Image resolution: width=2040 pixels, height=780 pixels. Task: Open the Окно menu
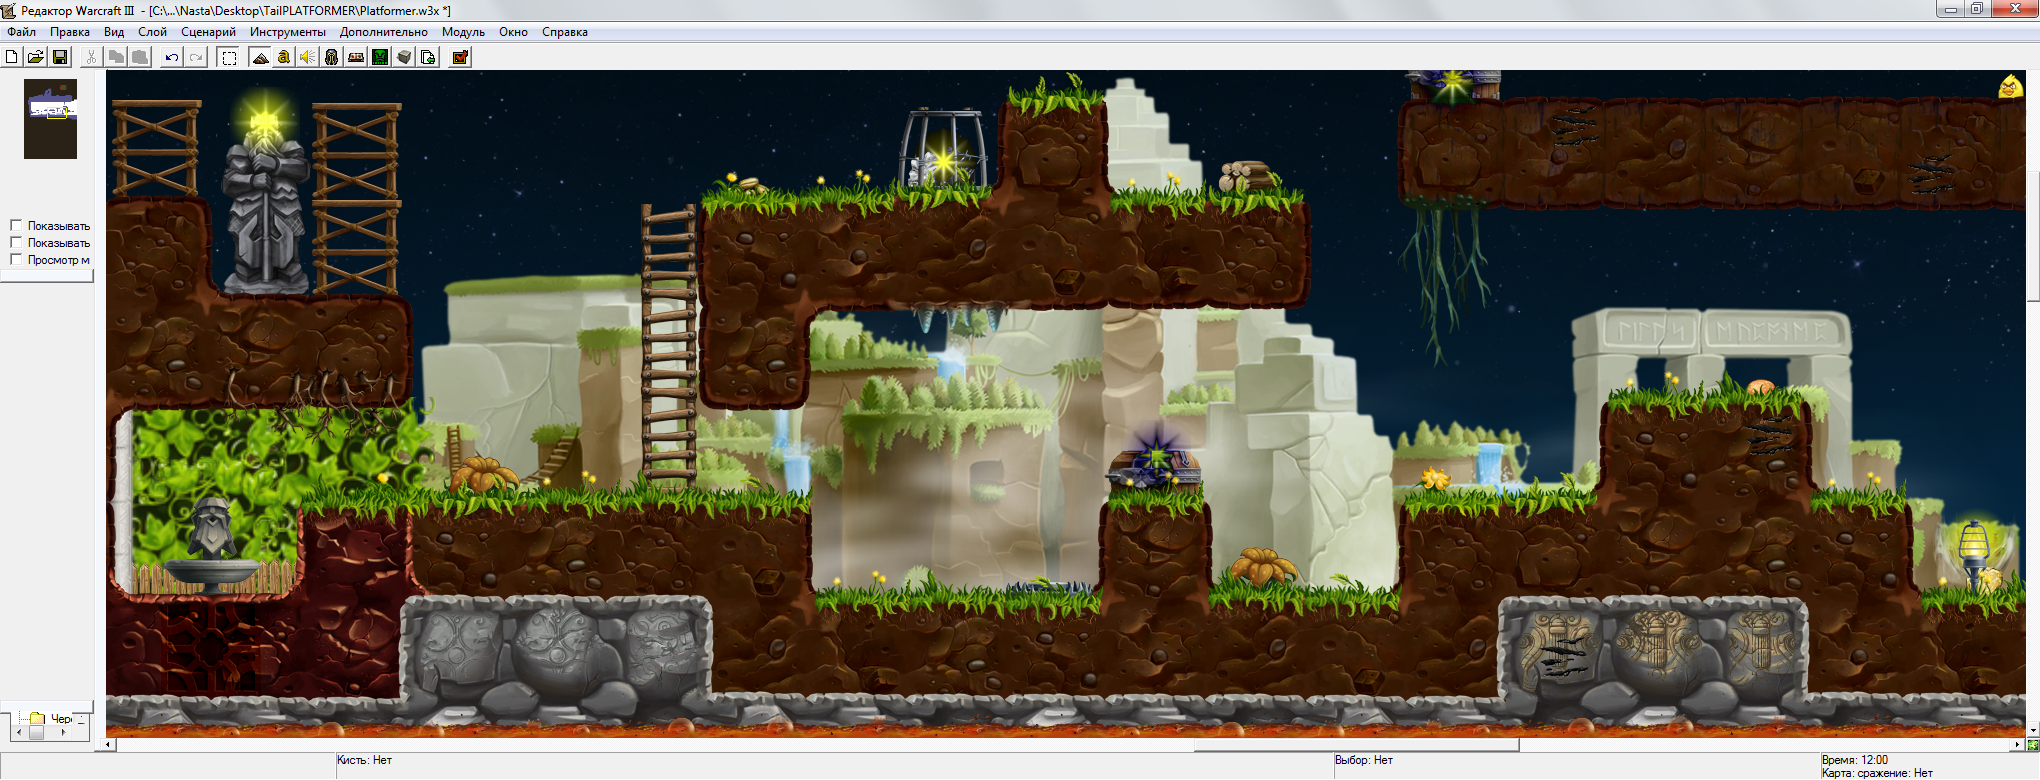pos(513,32)
